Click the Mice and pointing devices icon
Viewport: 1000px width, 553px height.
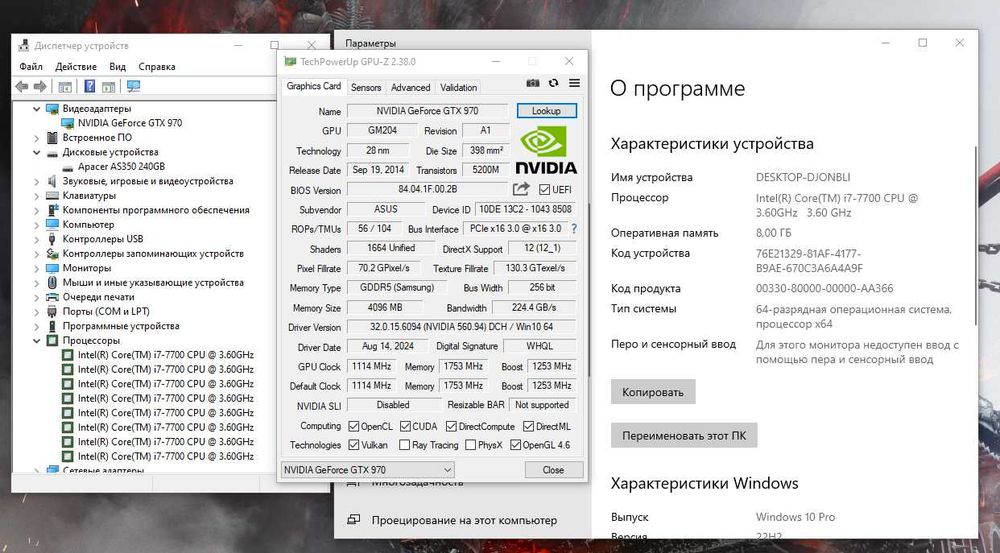(52, 283)
